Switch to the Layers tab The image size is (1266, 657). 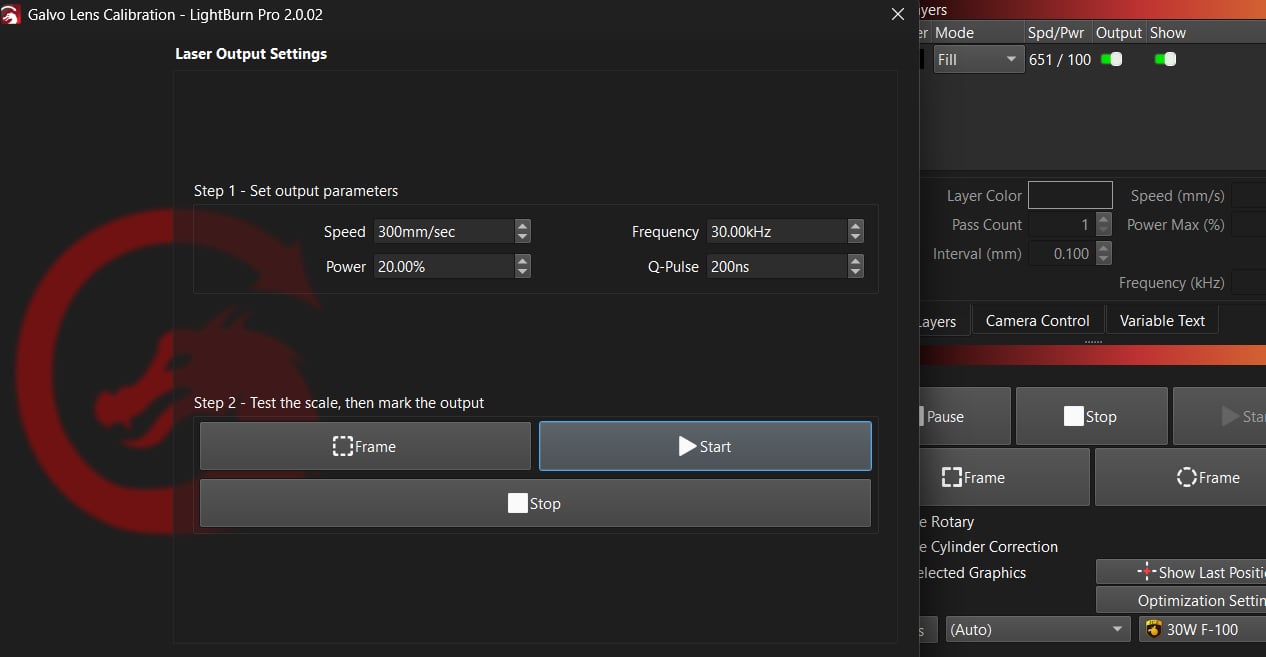pyautogui.click(x=943, y=321)
